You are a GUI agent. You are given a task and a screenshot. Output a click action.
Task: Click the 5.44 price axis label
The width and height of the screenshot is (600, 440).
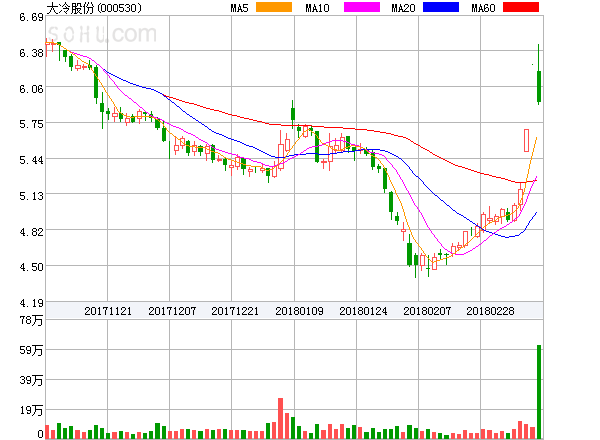(x=31, y=160)
